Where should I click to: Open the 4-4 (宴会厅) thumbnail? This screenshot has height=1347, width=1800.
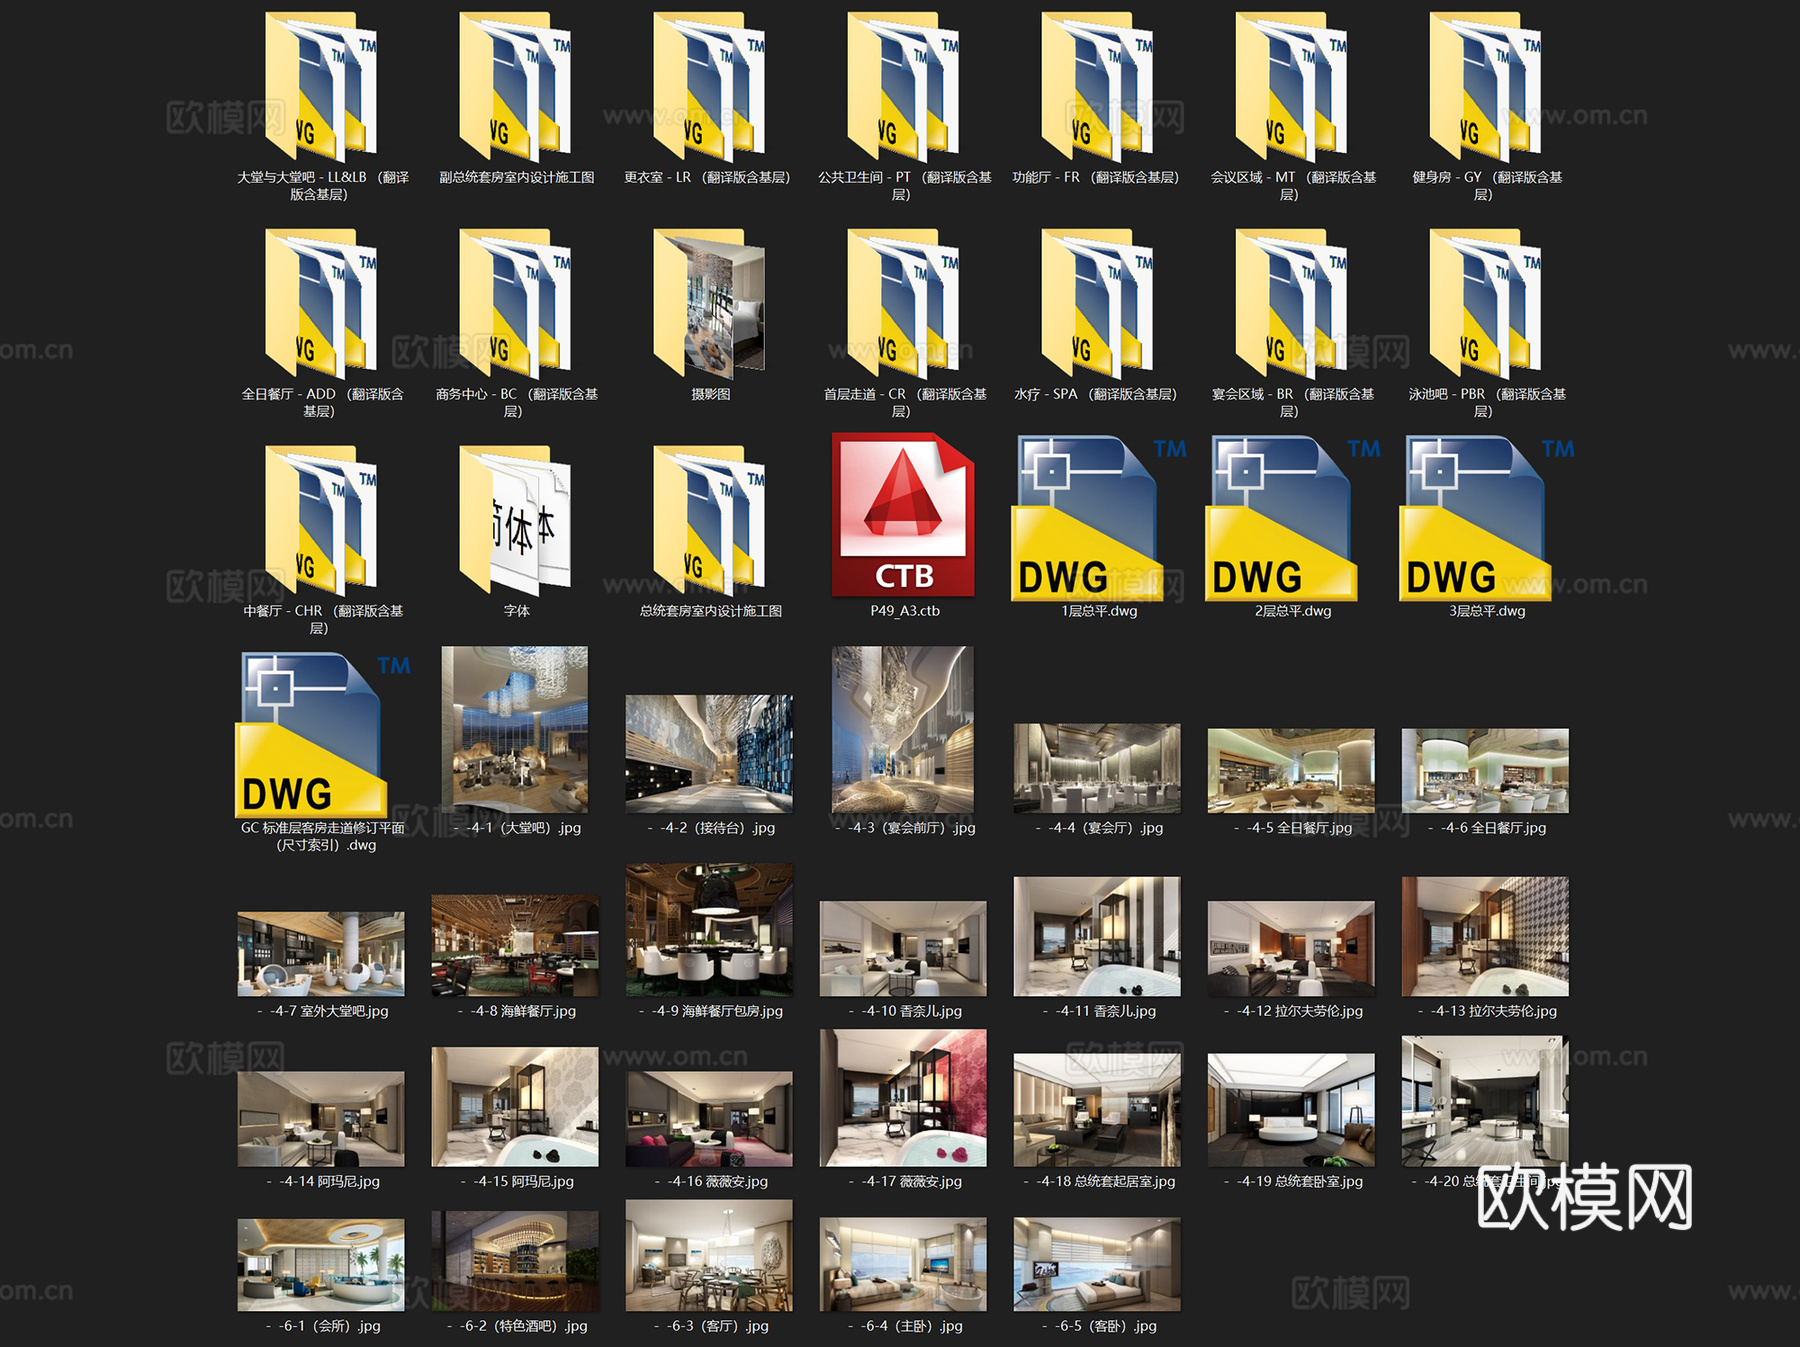(x=1097, y=768)
